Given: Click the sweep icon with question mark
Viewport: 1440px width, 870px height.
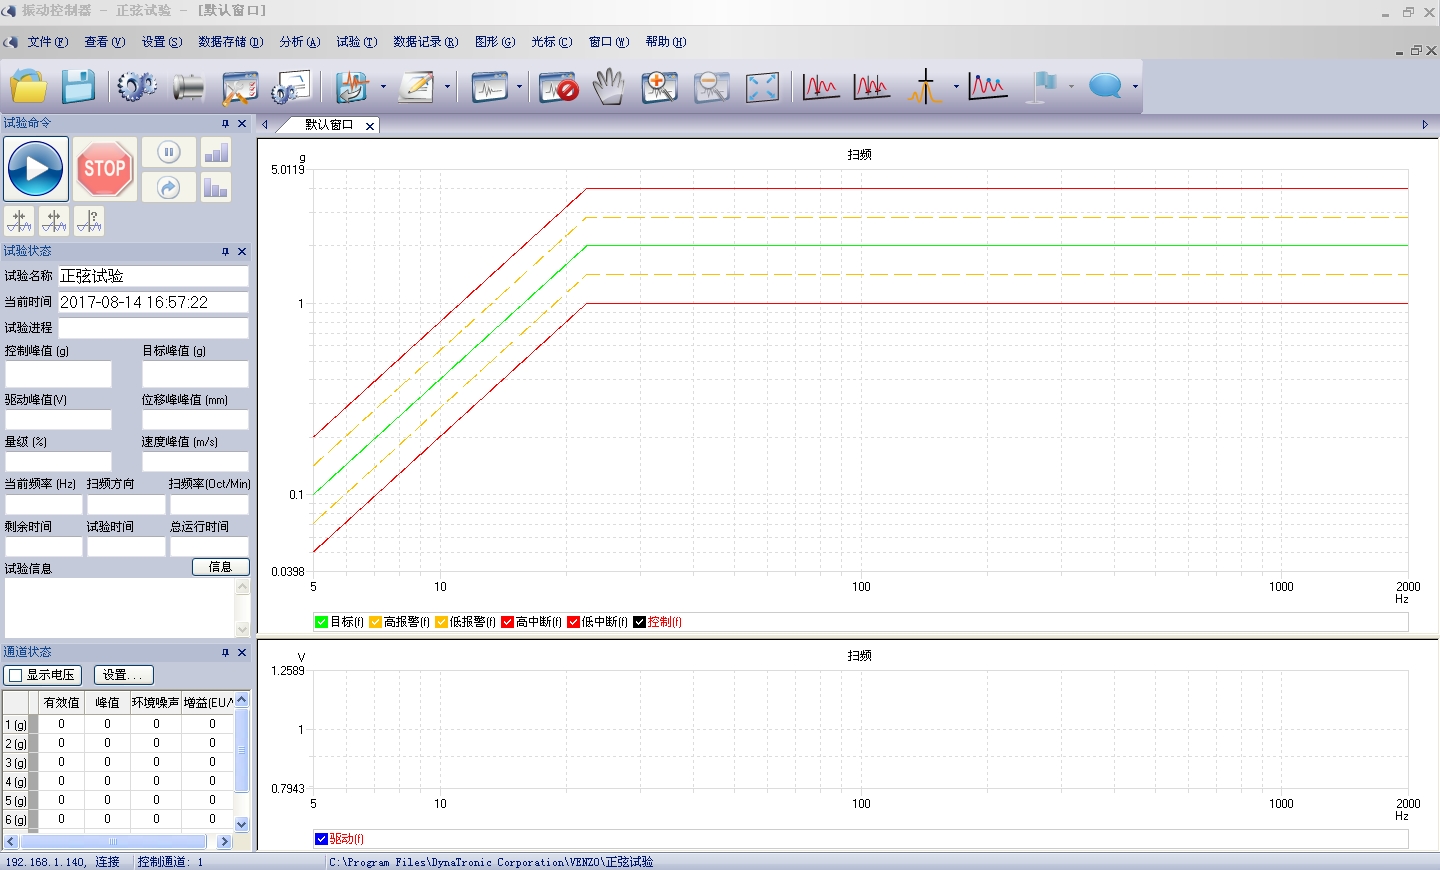Looking at the screenshot, I should tap(89, 221).
